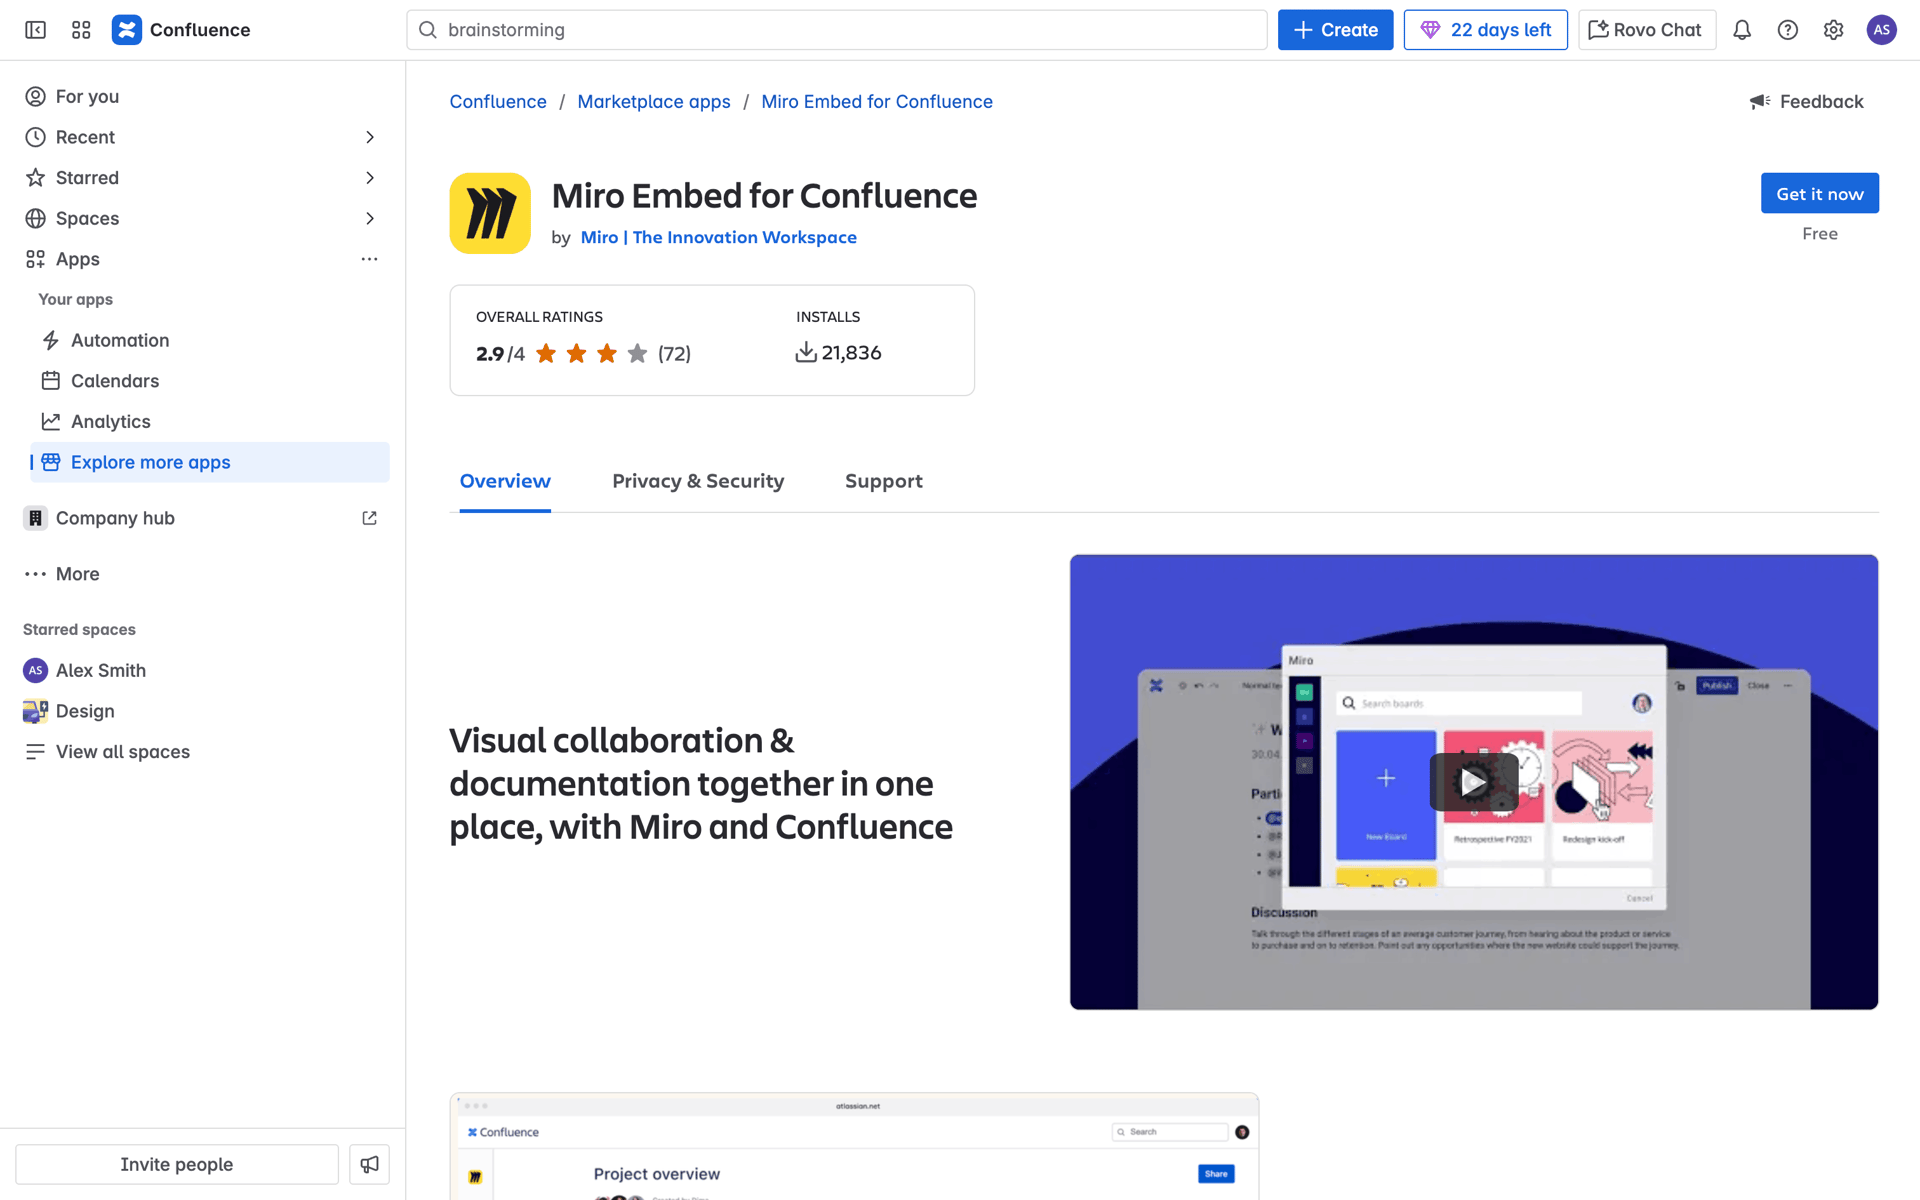Click Invite people button

(x=177, y=1164)
